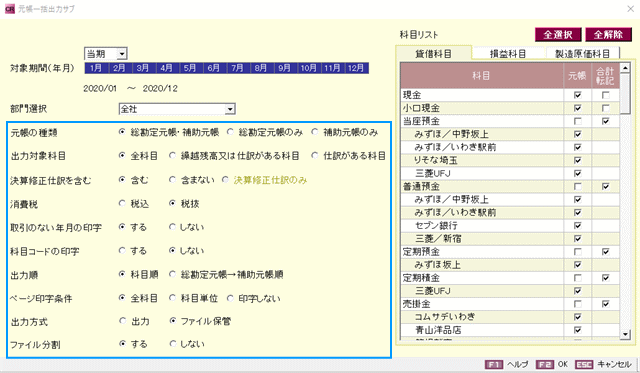Select 補助元帳のみ radio option
This screenshot has height=373, width=640.
[315, 132]
